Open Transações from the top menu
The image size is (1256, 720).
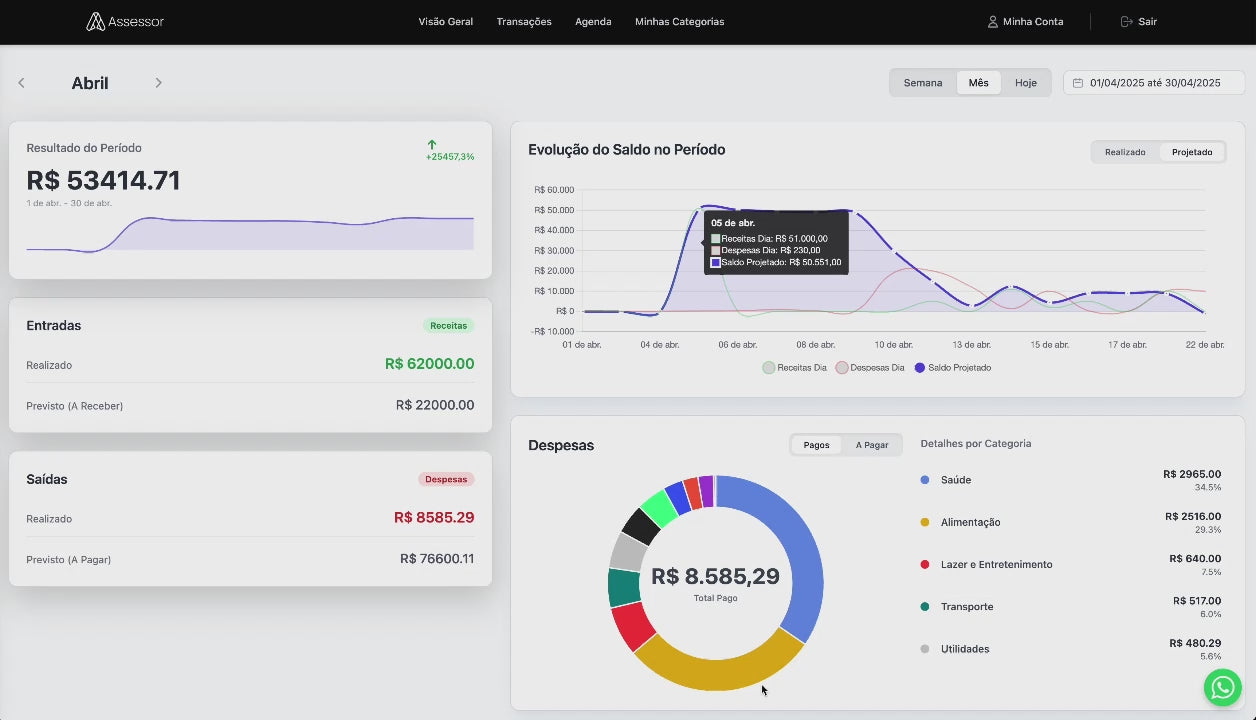click(x=524, y=22)
